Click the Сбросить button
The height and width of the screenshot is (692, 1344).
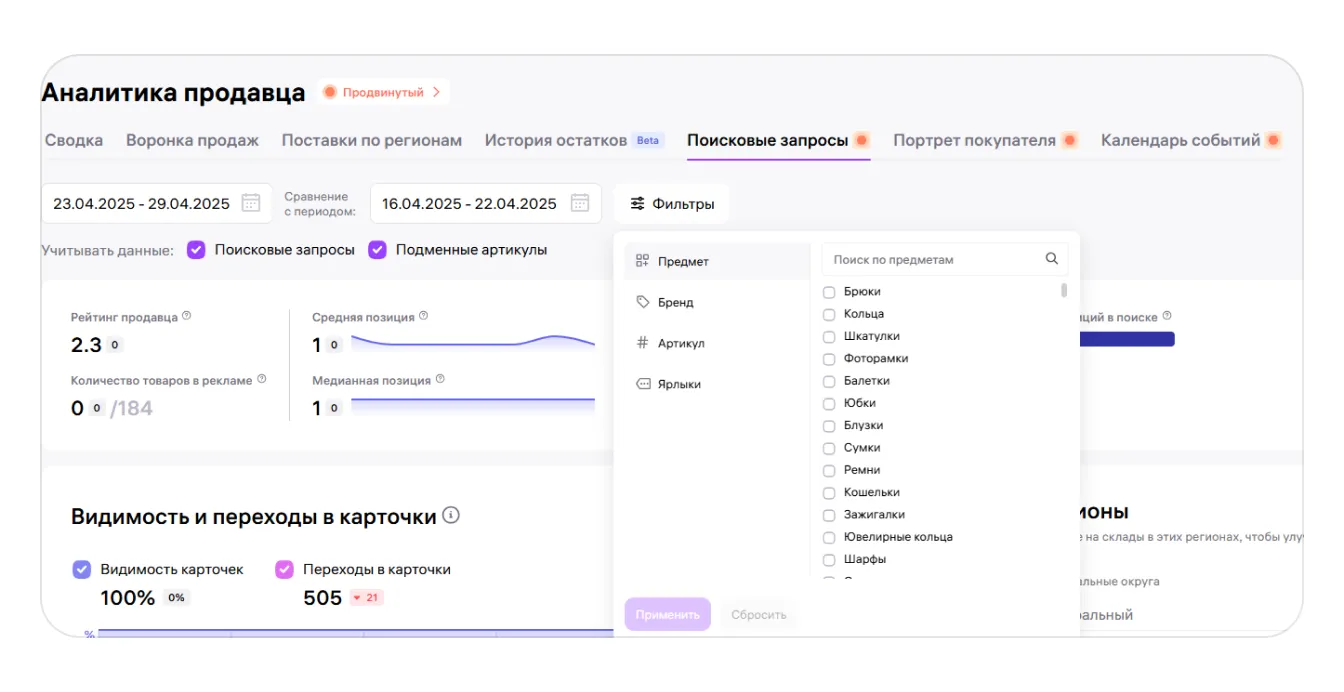758,614
